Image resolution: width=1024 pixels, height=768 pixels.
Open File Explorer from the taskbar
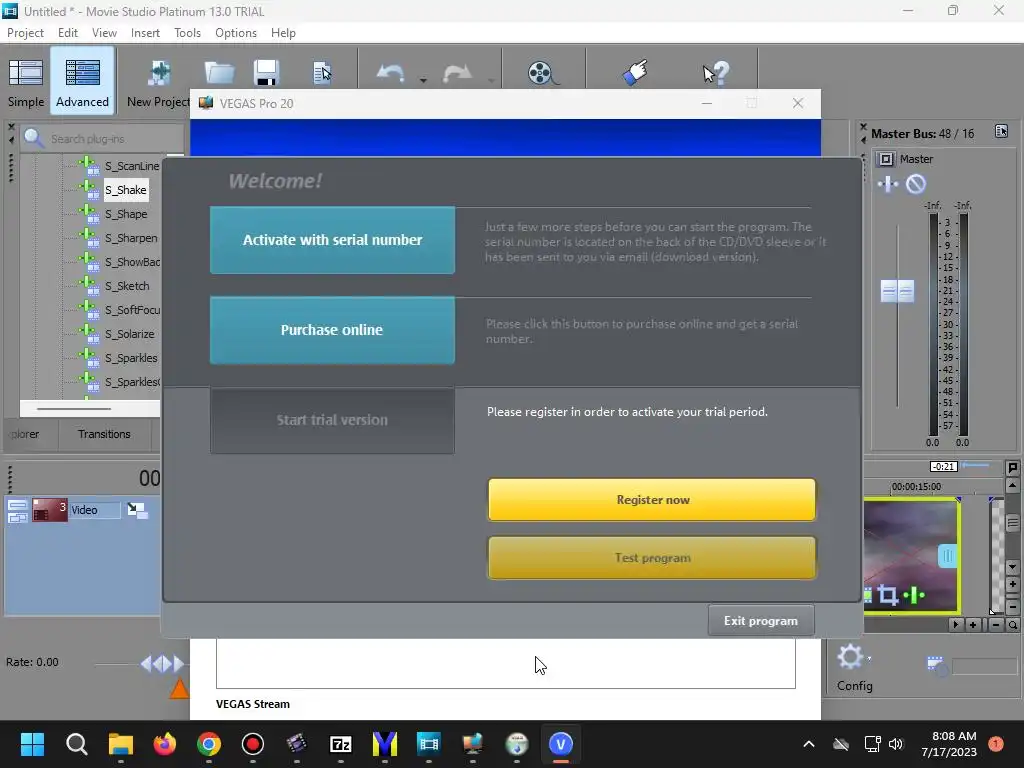(121, 744)
